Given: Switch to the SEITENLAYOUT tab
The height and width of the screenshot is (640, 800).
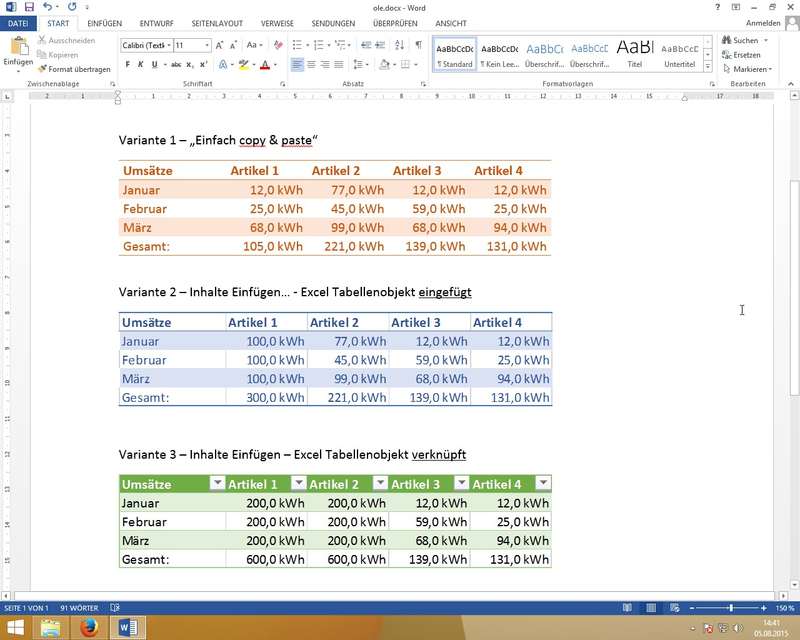Looking at the screenshot, I should click(x=217, y=23).
